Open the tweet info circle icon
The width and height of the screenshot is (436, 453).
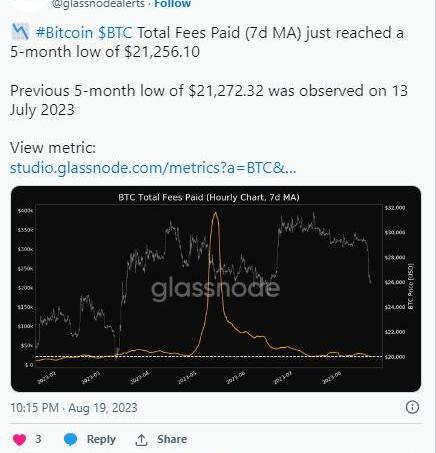pos(412,407)
